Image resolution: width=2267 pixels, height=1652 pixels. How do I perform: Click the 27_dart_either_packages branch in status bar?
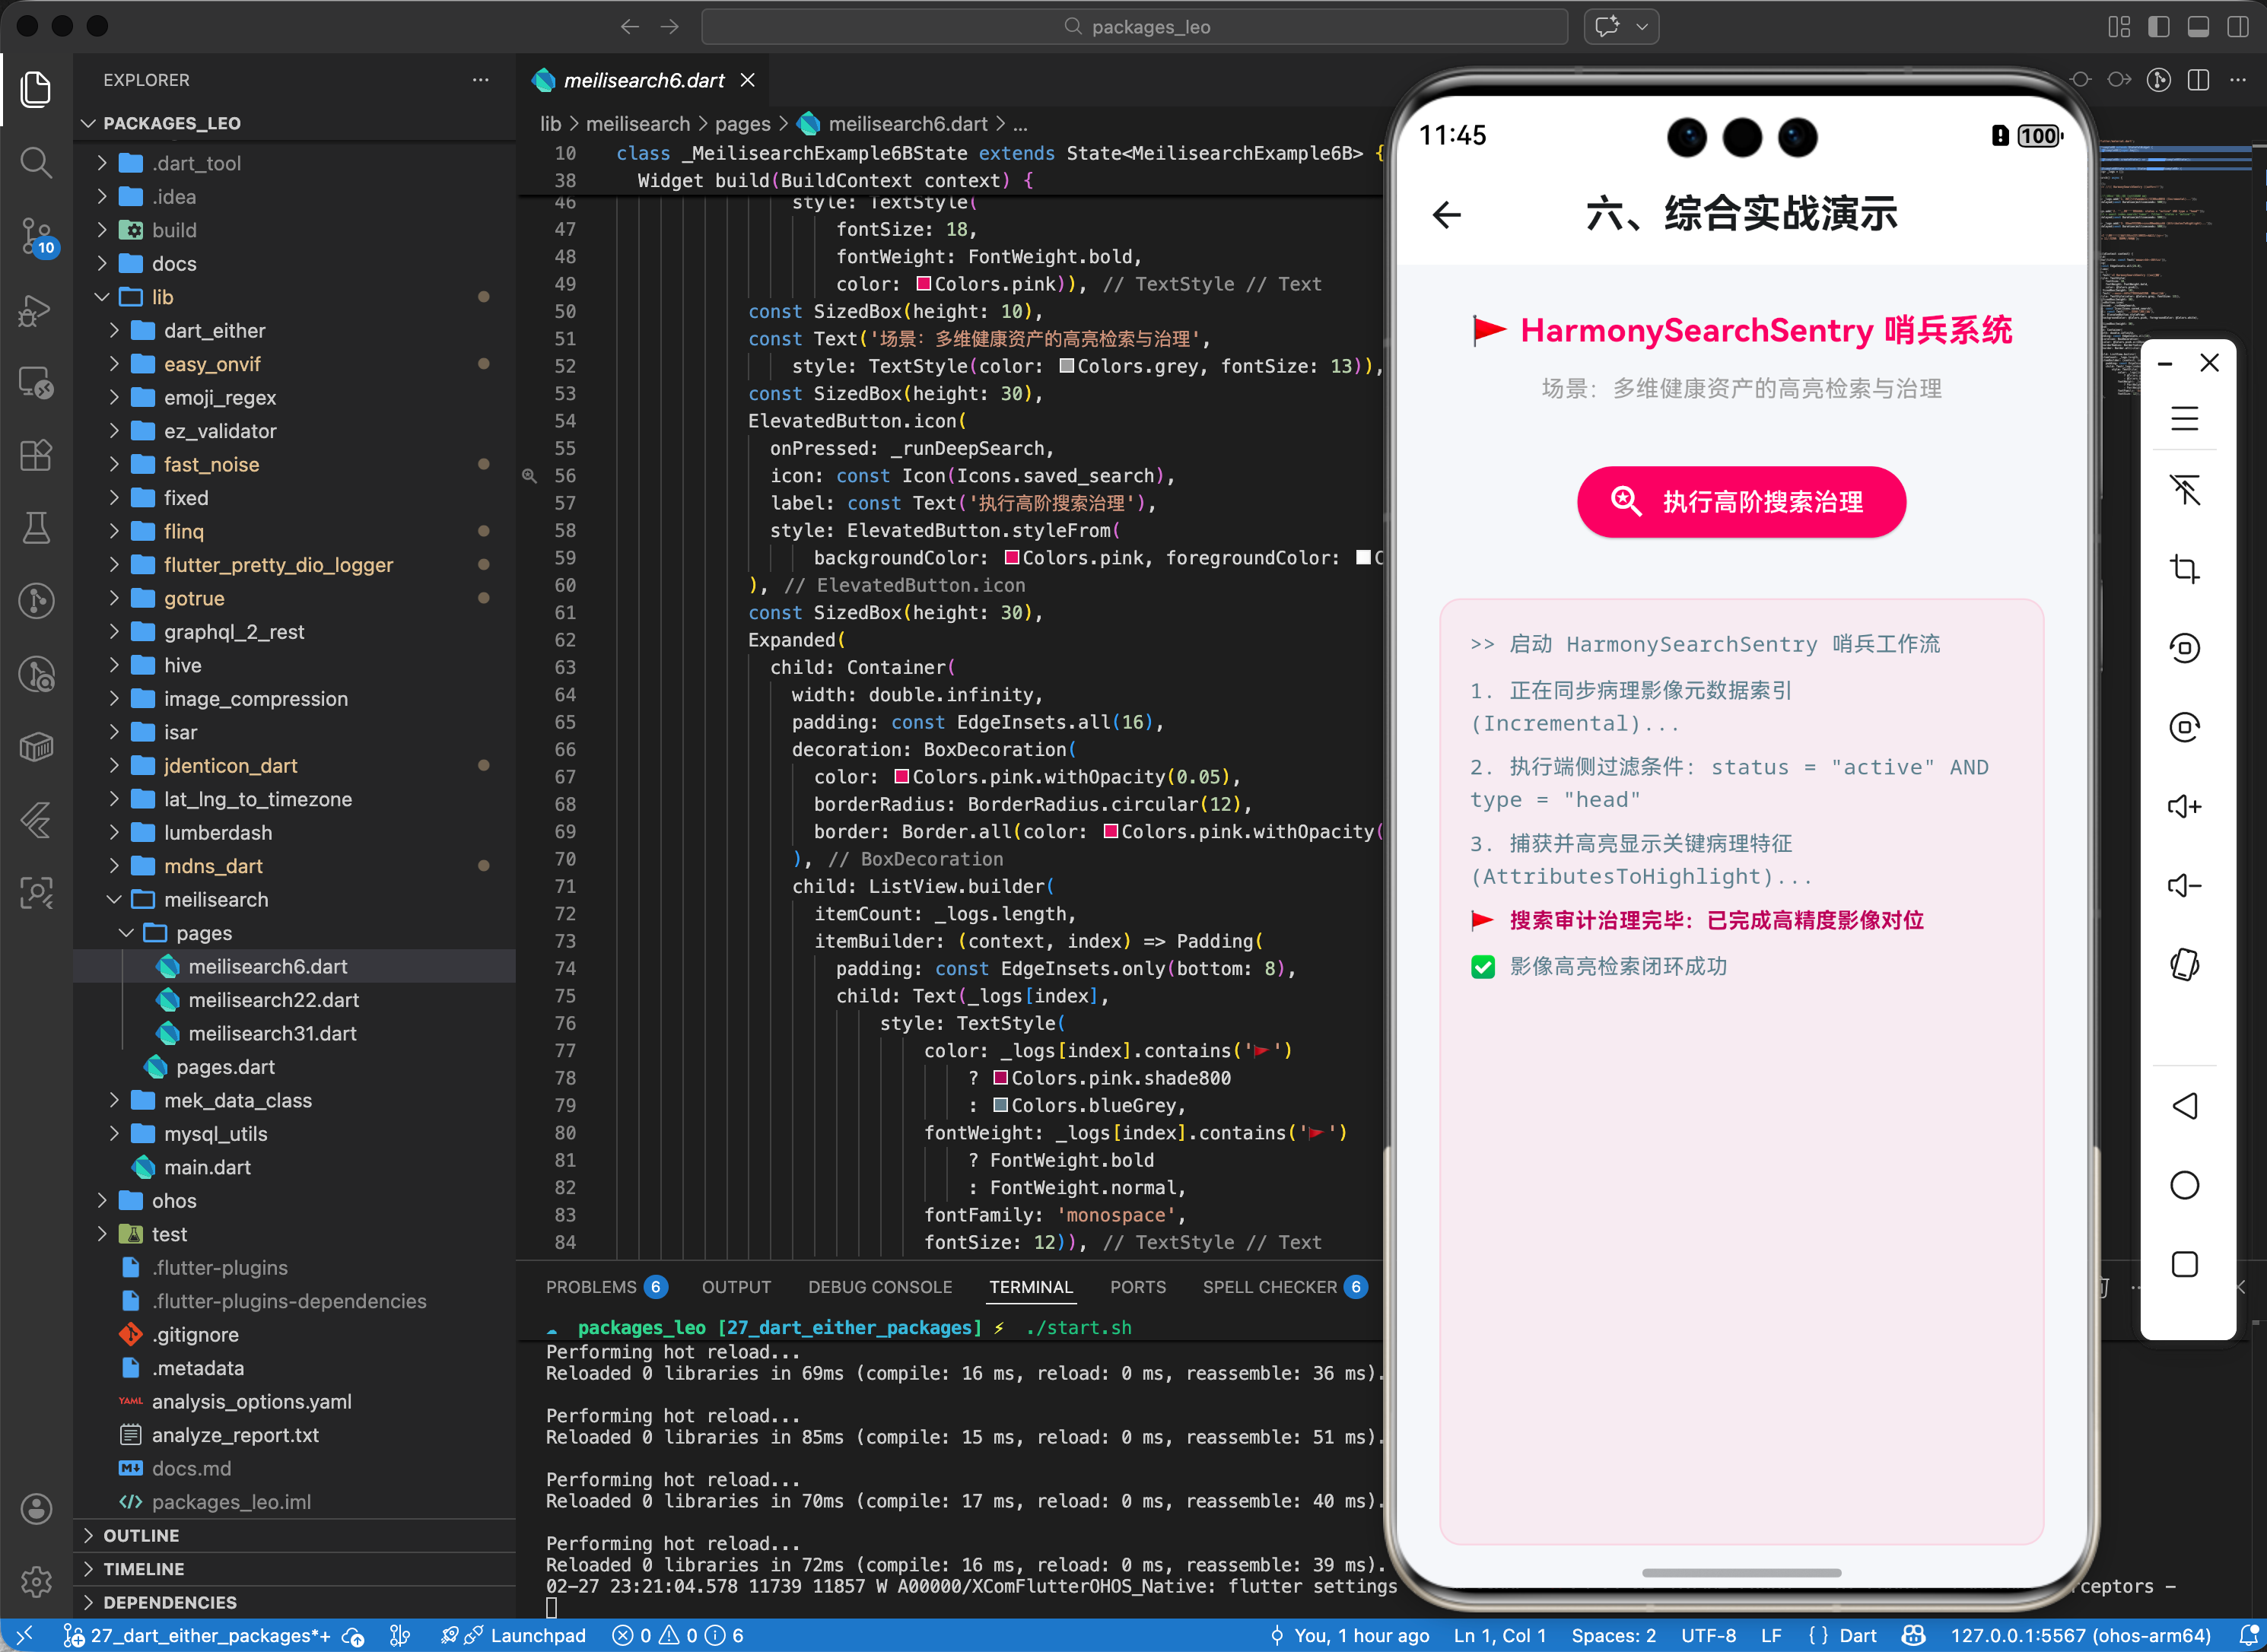[209, 1636]
